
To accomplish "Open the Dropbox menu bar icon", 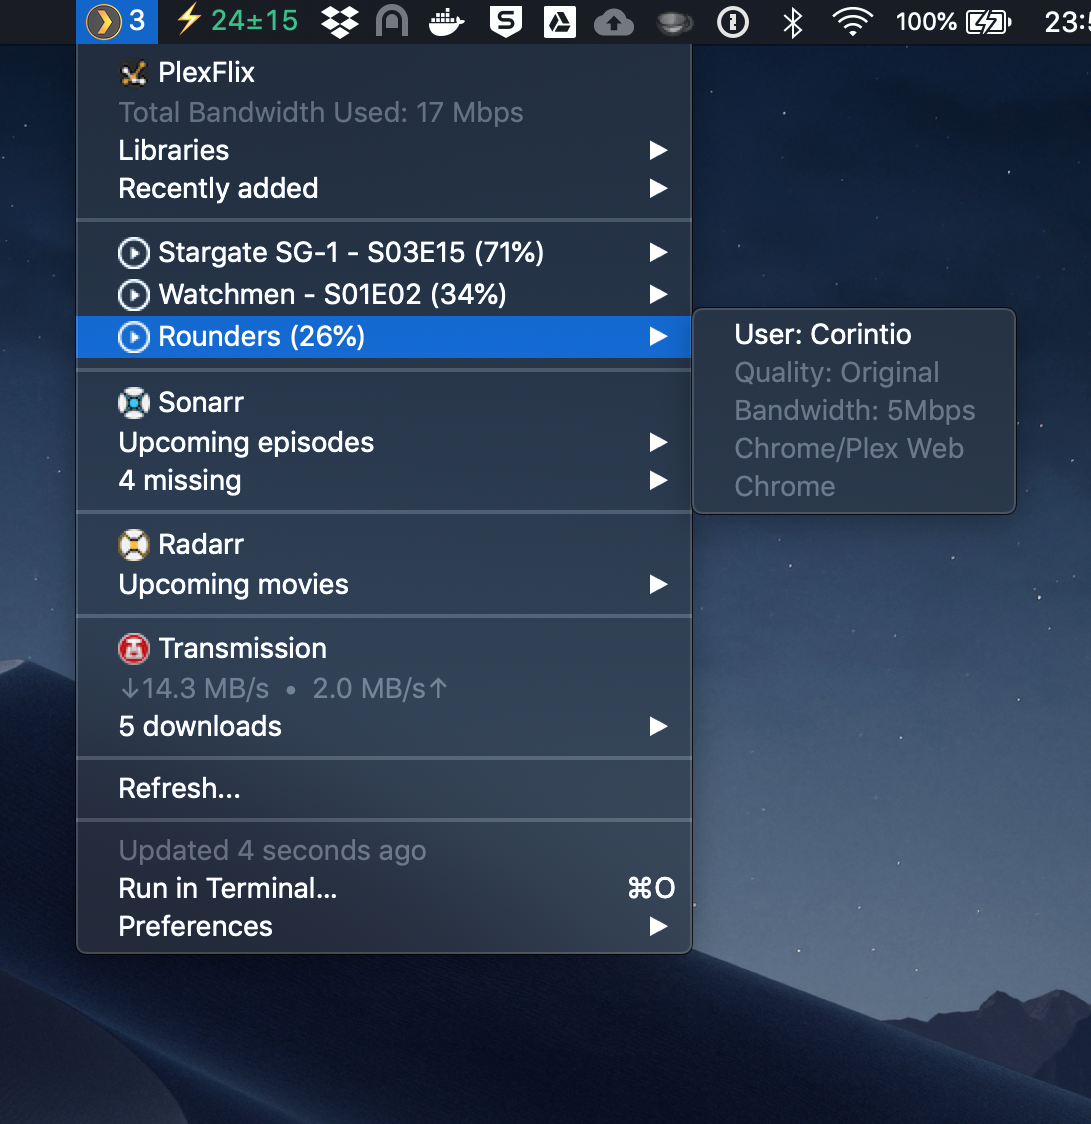I will point(339,22).
